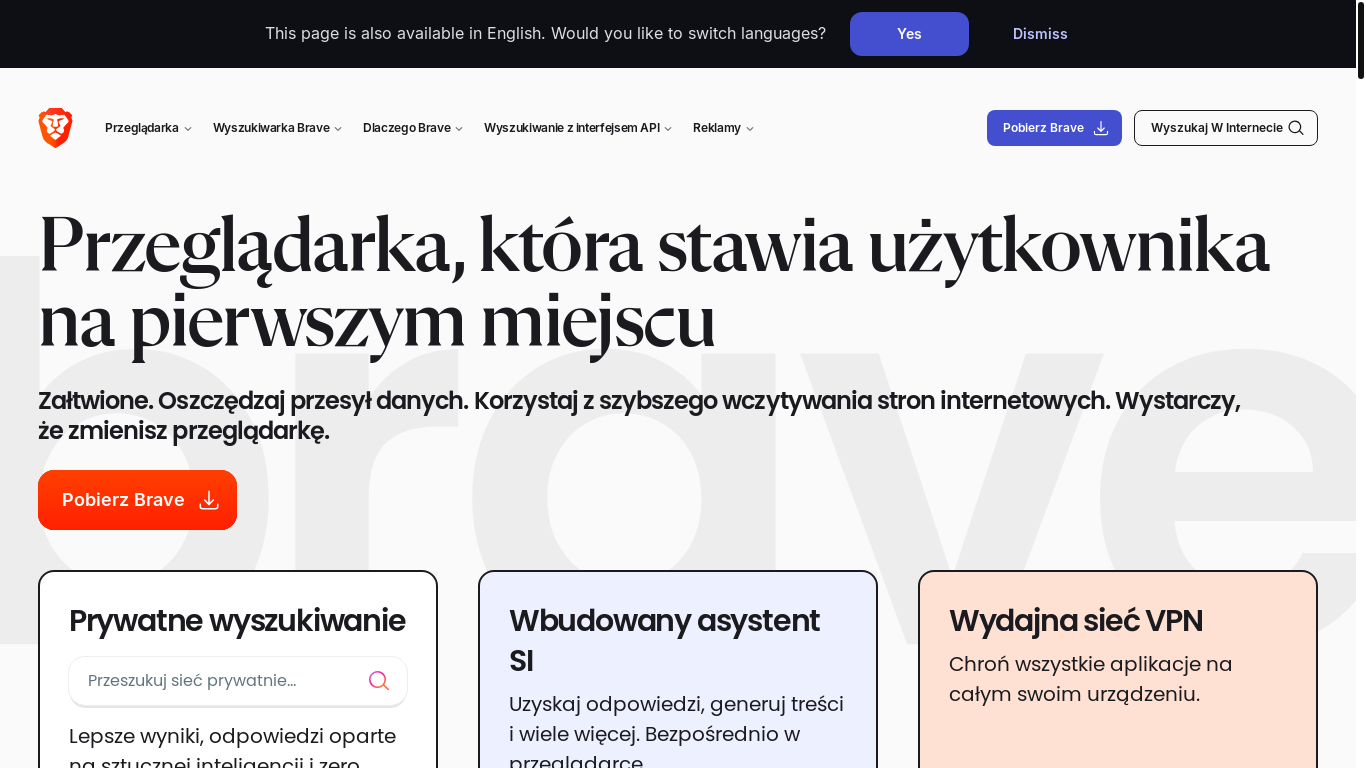1366x768 pixels.
Task: Click the Wyszukaj W Internecie button
Action: point(1226,128)
